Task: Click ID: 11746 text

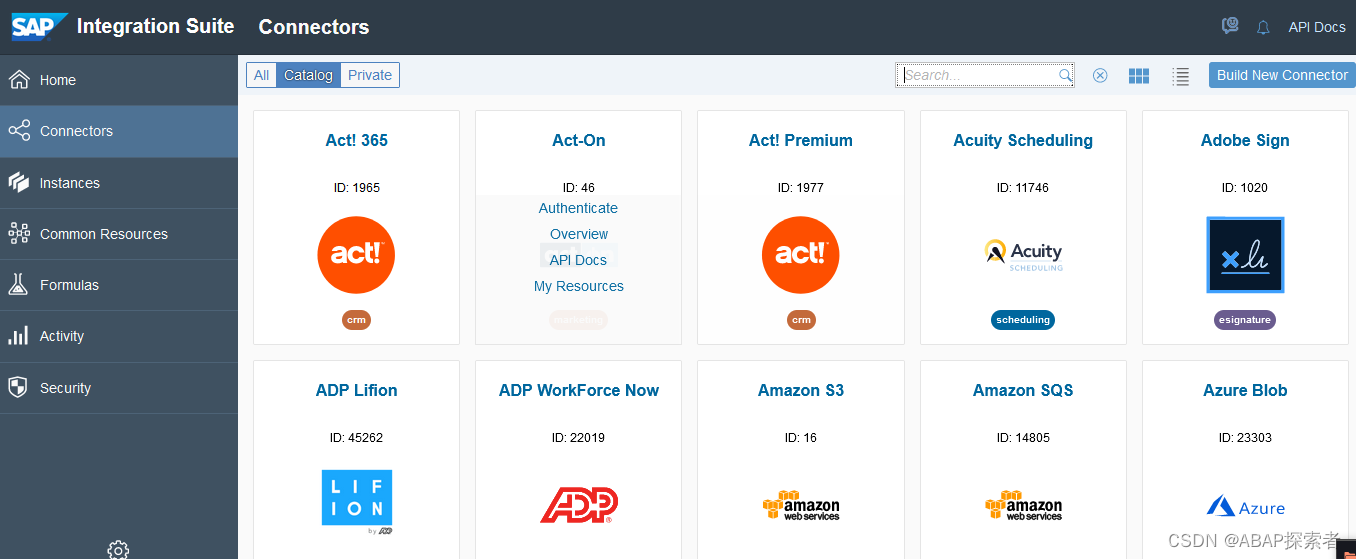Action: pos(1023,187)
